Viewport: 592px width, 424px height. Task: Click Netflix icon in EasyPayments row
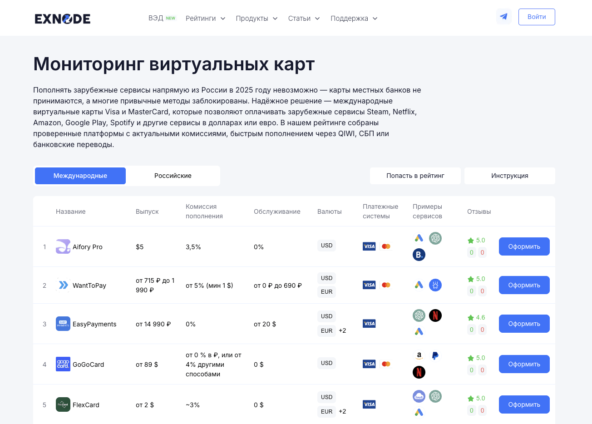click(x=435, y=315)
